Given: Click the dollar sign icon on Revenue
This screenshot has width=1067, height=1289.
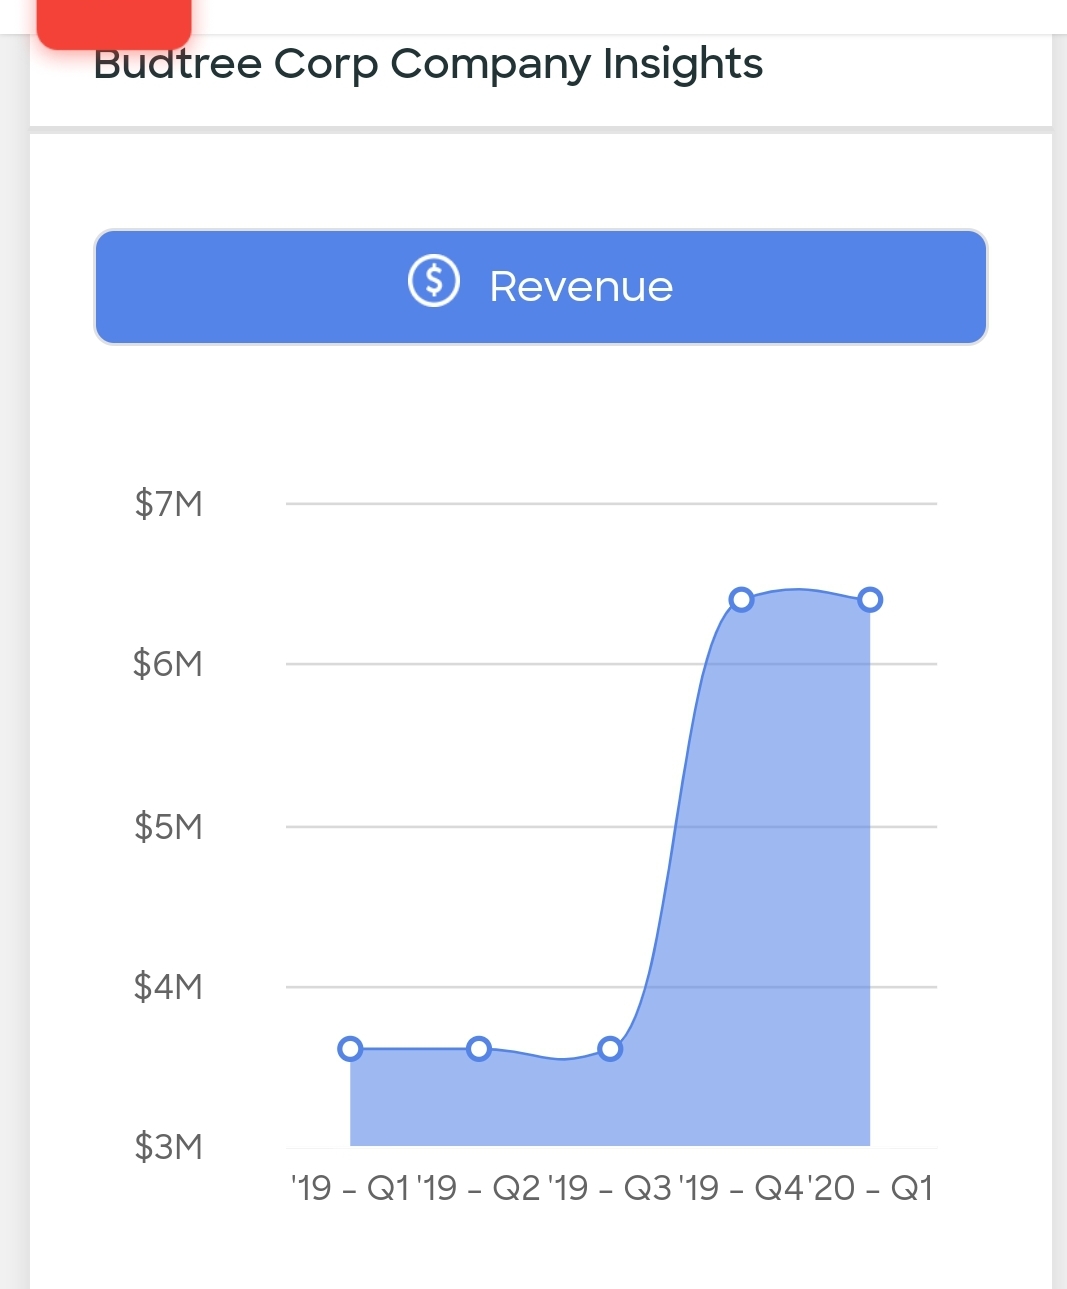Looking at the screenshot, I should tap(433, 281).
